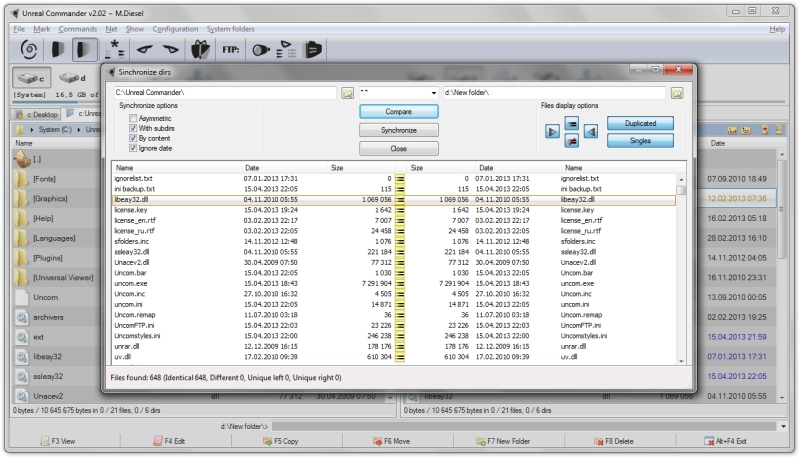
Task: Enable the Asymmetric checkbox
Action: coord(133,118)
